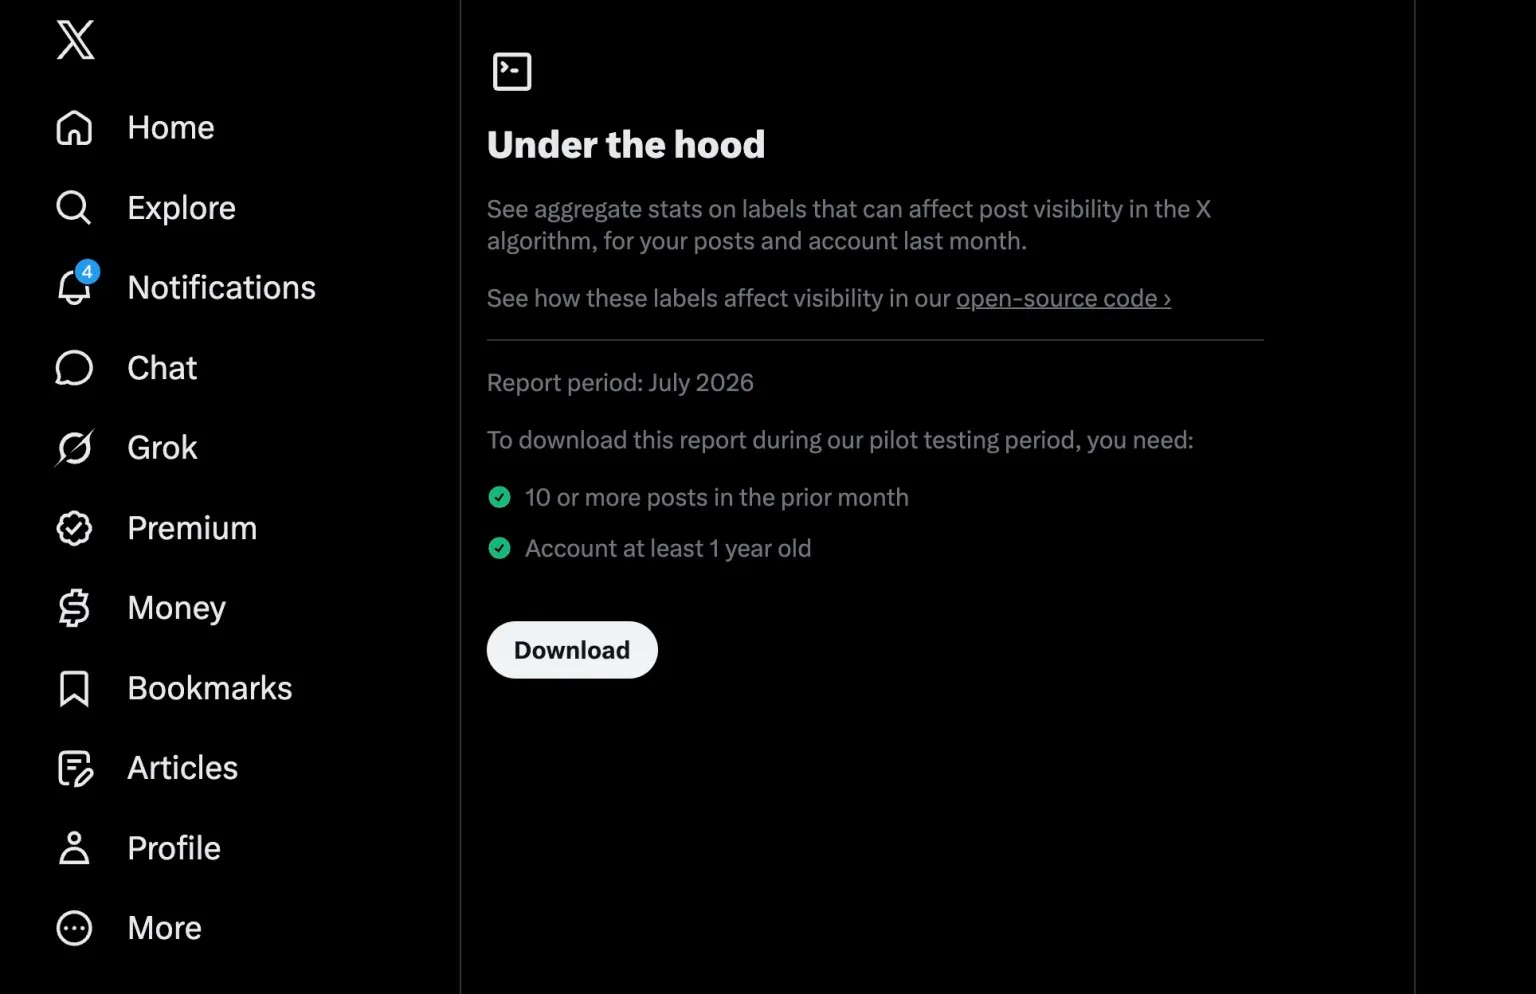Click green check beside Account at least 1 year old
Viewport: 1536px width, 994px height.
coord(499,548)
